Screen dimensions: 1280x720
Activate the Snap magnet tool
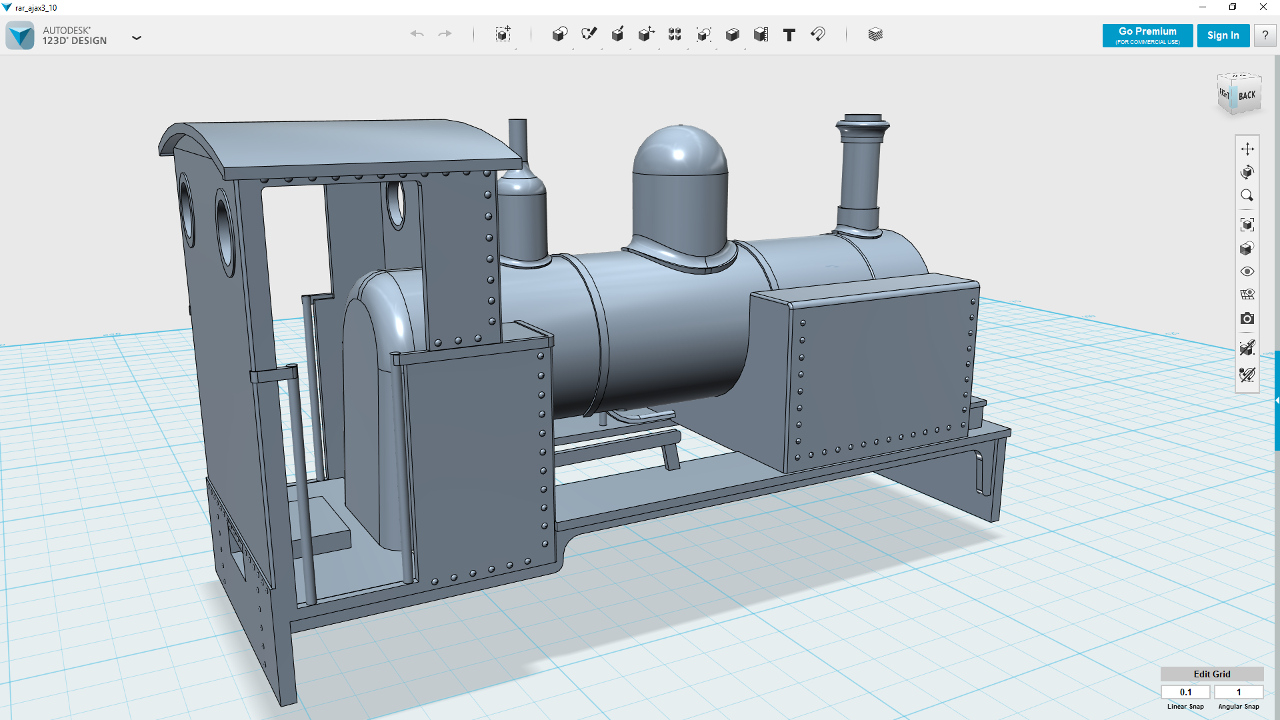[818, 34]
